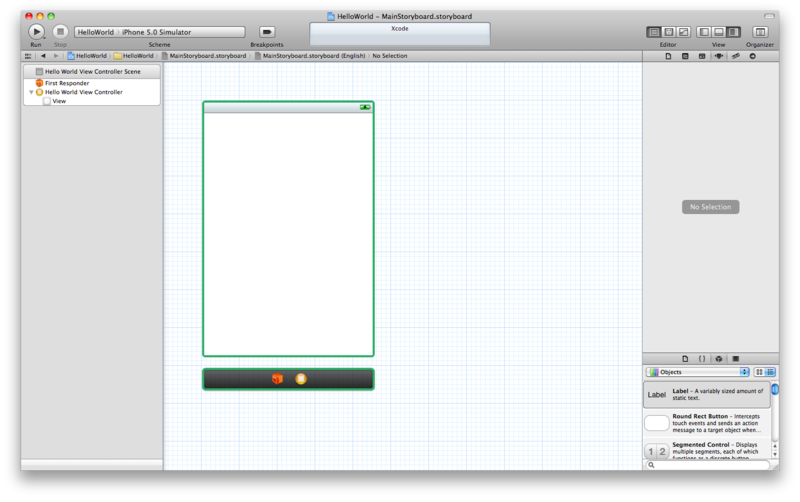Select the Segmented Control object
800x502 pixels.
click(x=707, y=450)
